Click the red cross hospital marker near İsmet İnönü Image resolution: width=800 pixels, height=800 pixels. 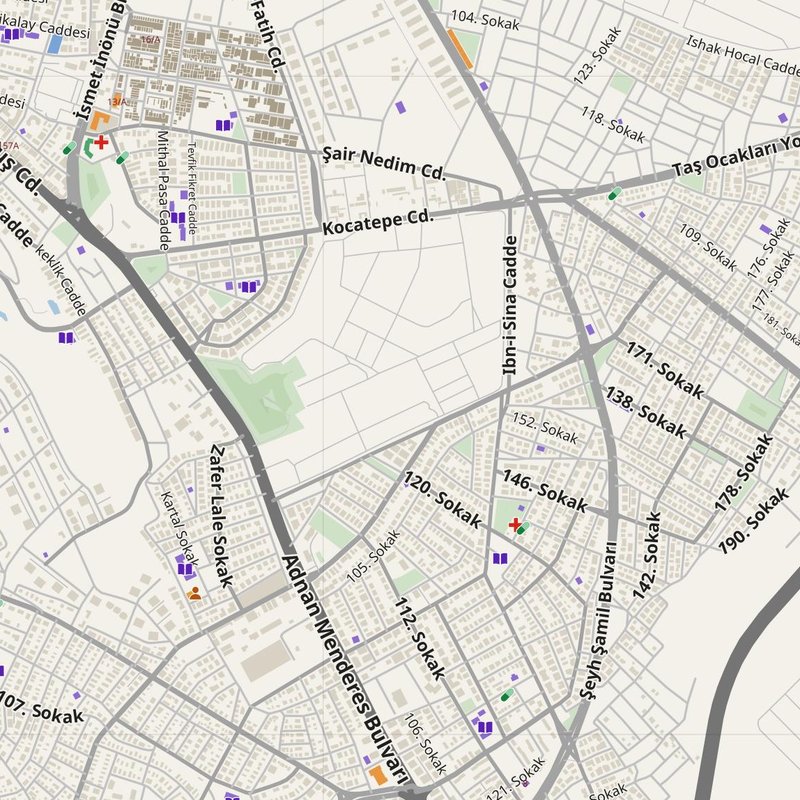click(x=101, y=141)
